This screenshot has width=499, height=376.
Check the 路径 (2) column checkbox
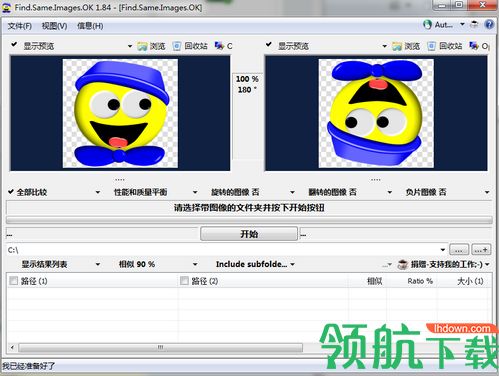click(184, 281)
